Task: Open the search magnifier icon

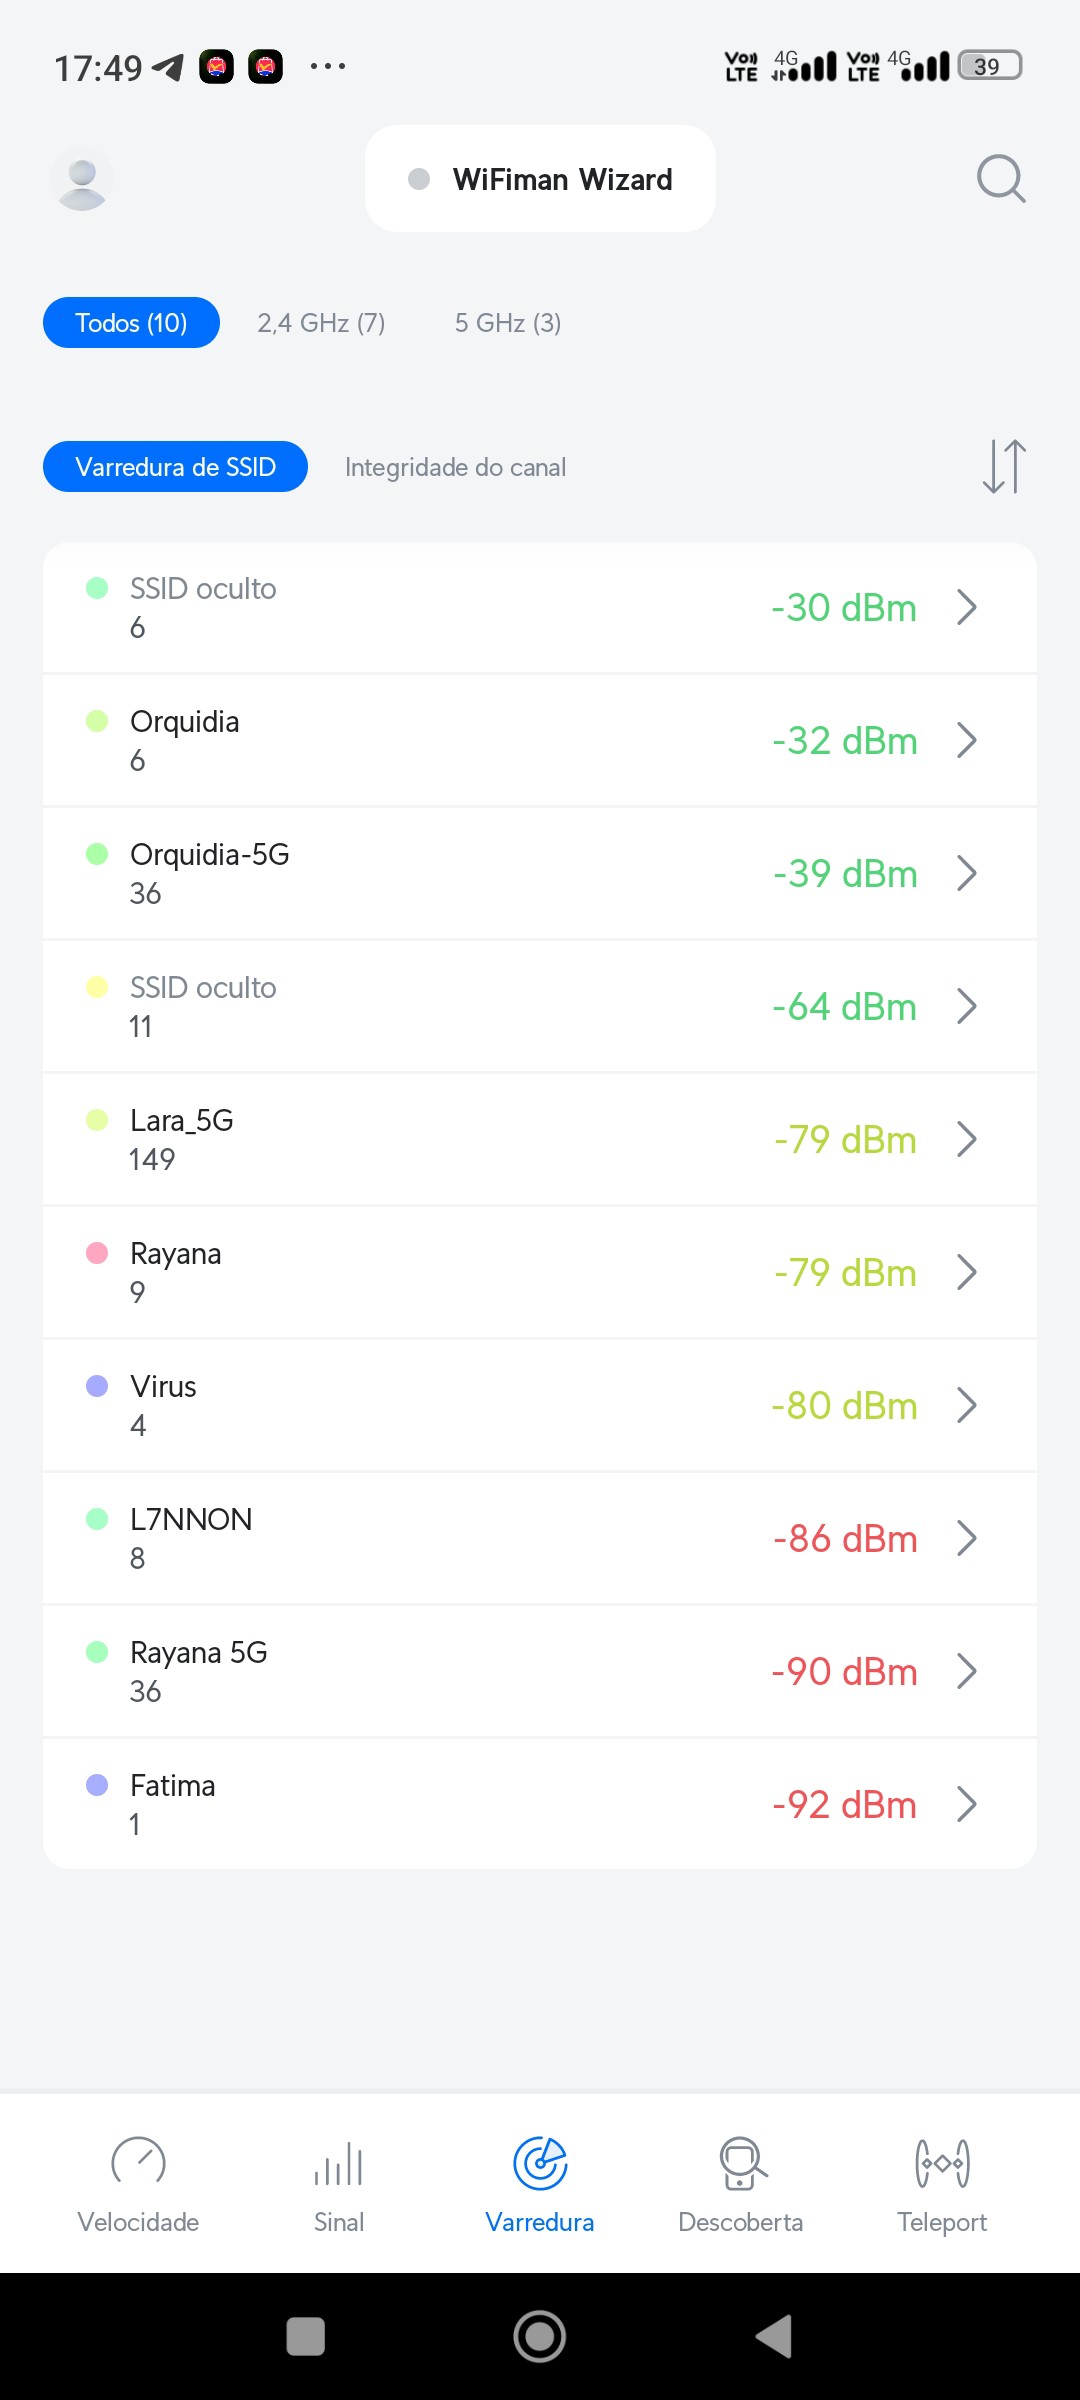Action: (1001, 179)
